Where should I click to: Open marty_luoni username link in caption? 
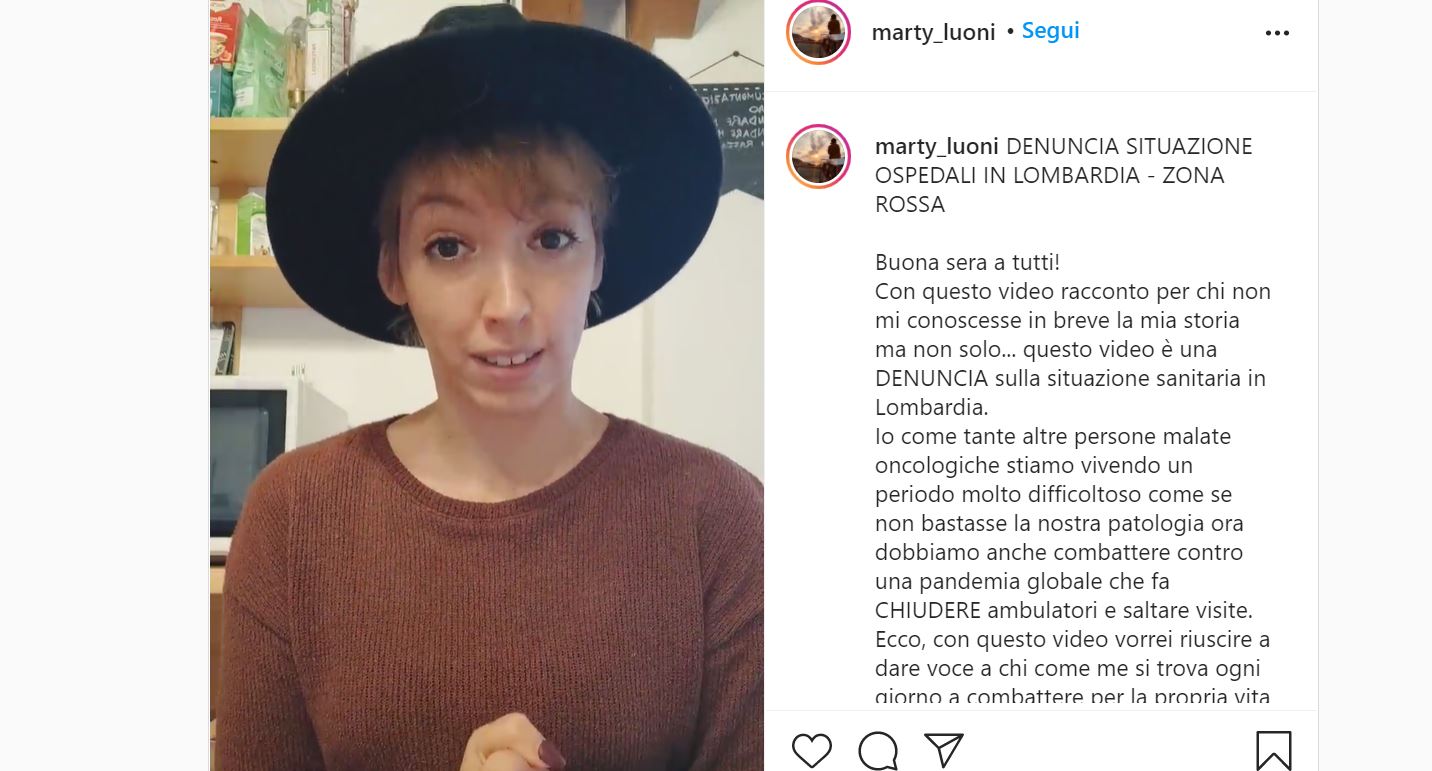click(x=937, y=146)
